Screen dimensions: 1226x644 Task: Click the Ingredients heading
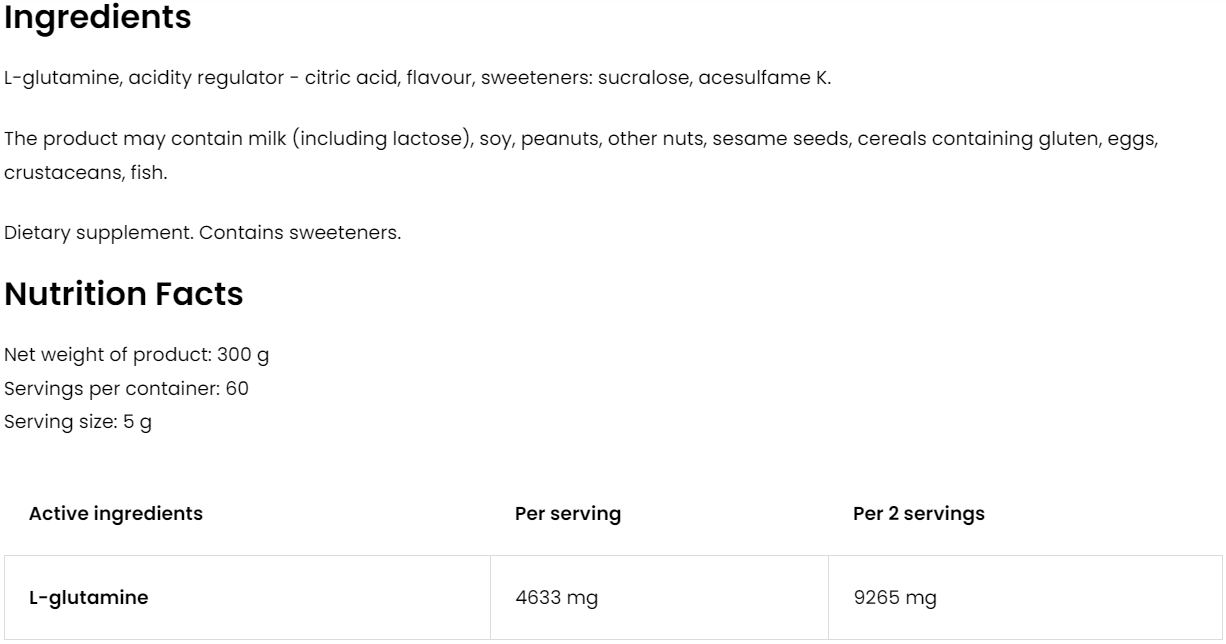coord(98,18)
